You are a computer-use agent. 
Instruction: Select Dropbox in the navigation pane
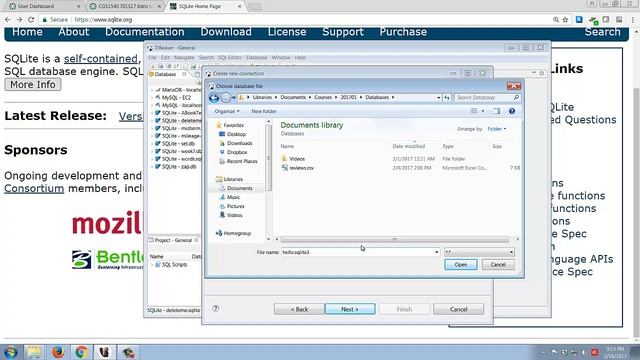pos(237,152)
